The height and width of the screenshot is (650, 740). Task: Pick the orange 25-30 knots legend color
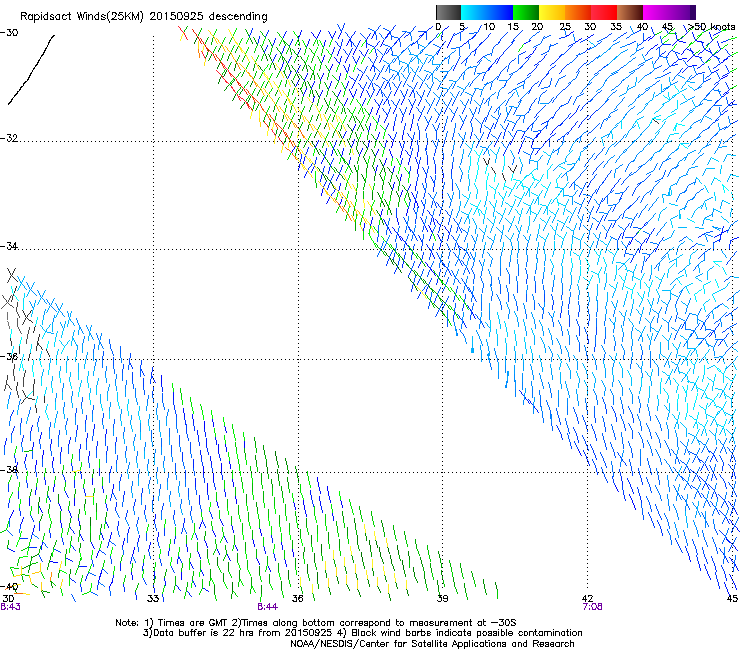578,12
